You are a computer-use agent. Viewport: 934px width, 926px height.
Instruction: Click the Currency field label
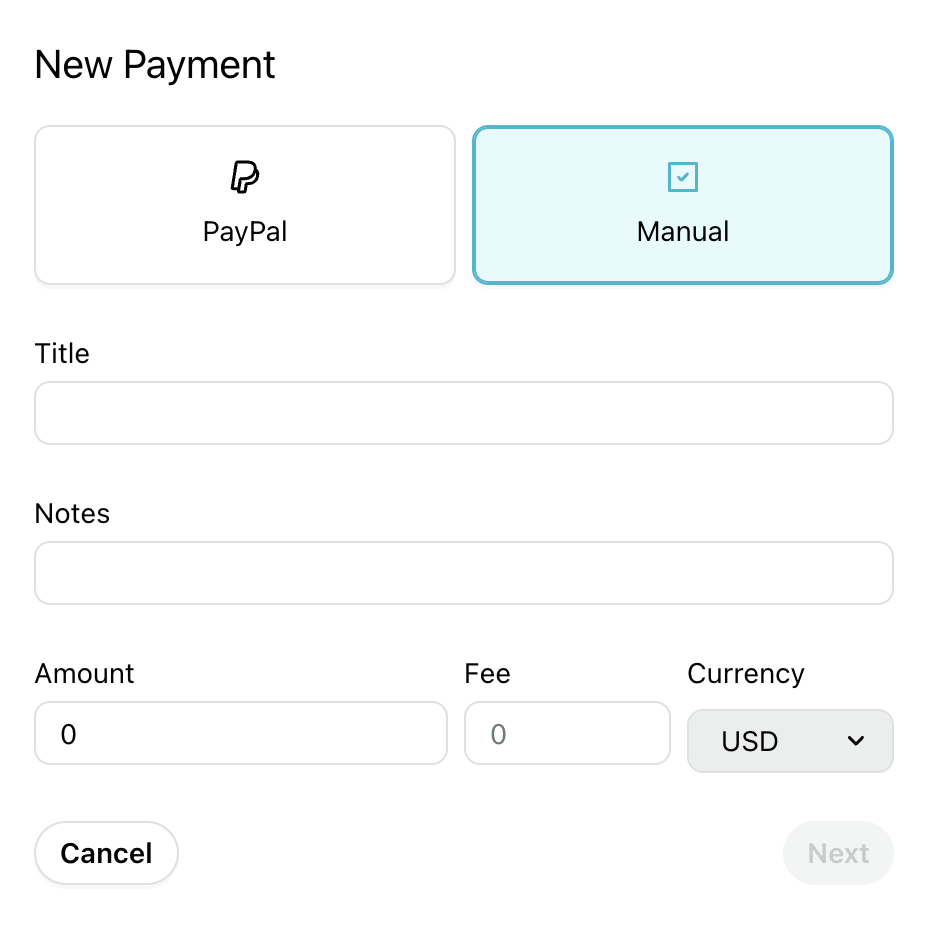point(746,674)
